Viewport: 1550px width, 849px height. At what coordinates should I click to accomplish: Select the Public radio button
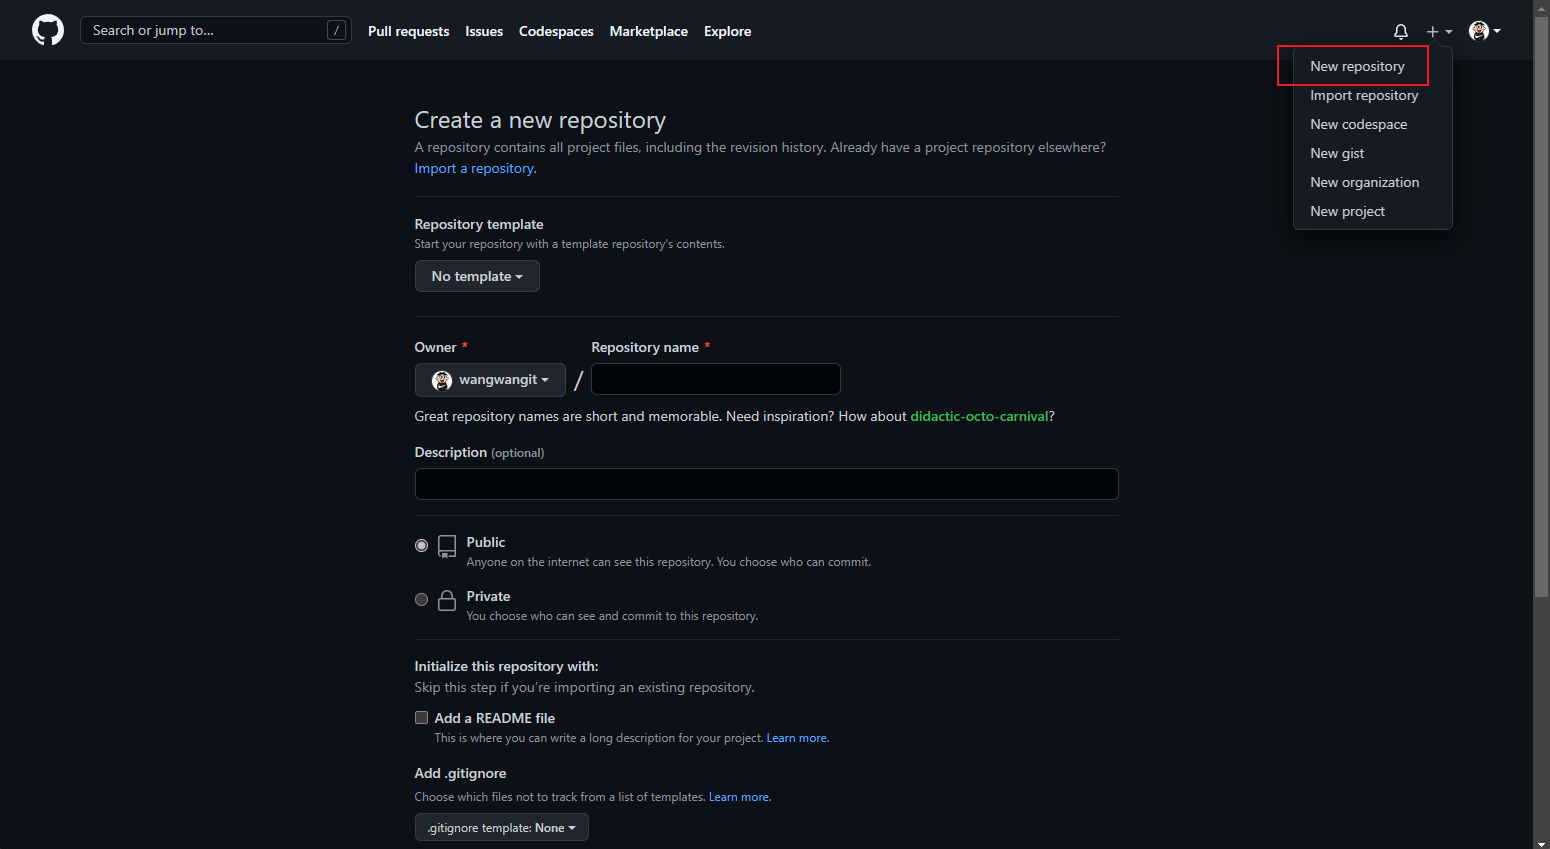(421, 545)
